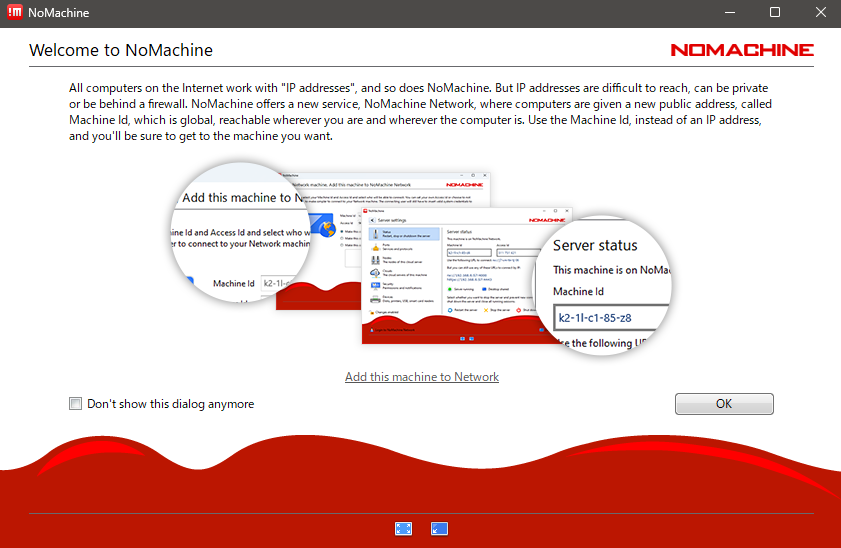
Task: Click the magnified 'Server status' circle
Action: [x=608, y=283]
